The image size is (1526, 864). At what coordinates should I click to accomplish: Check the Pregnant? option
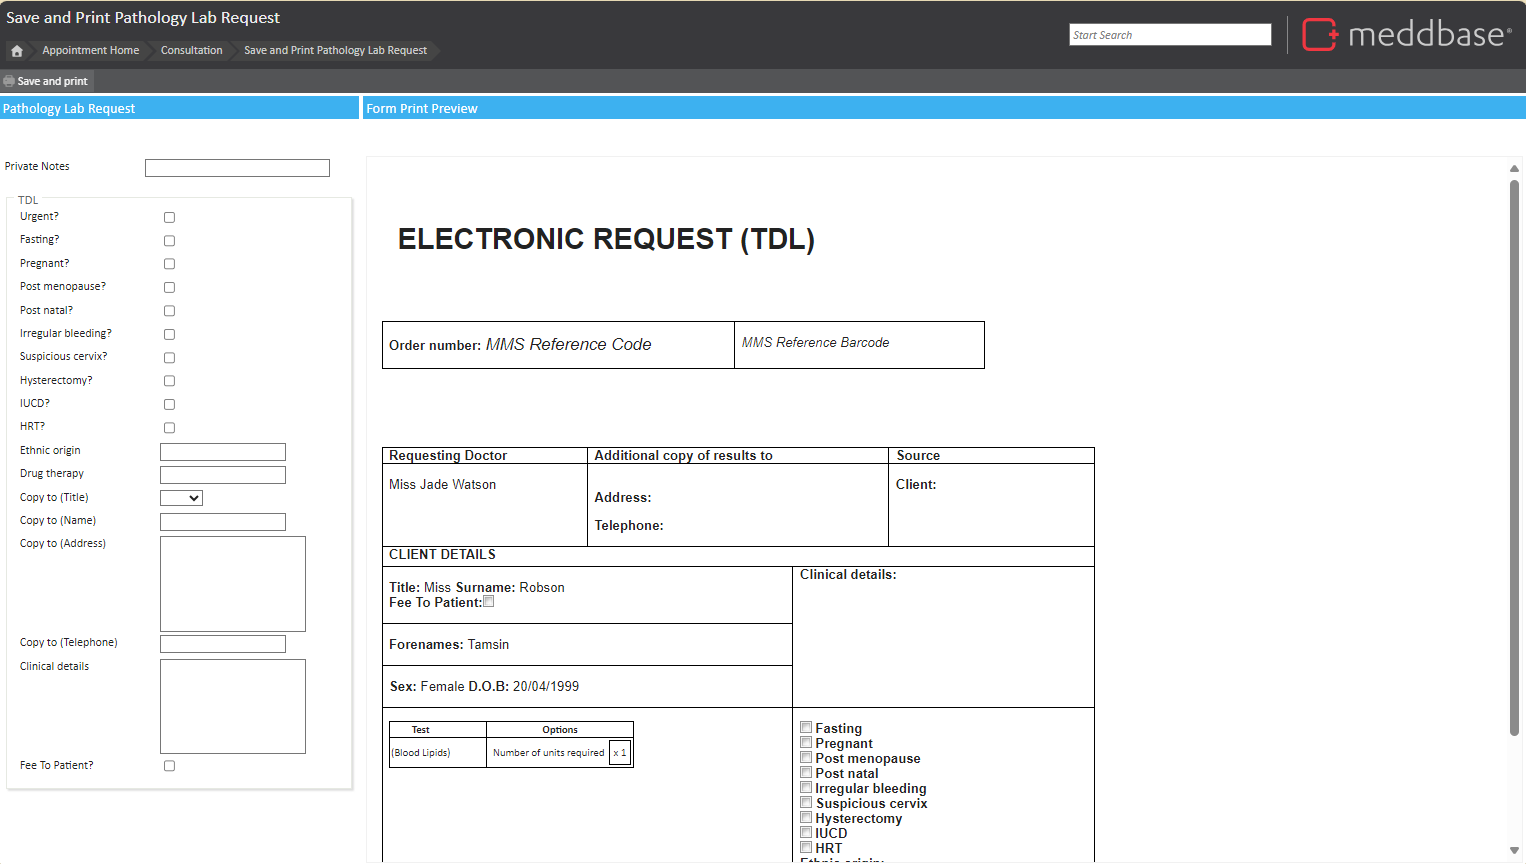(169, 264)
